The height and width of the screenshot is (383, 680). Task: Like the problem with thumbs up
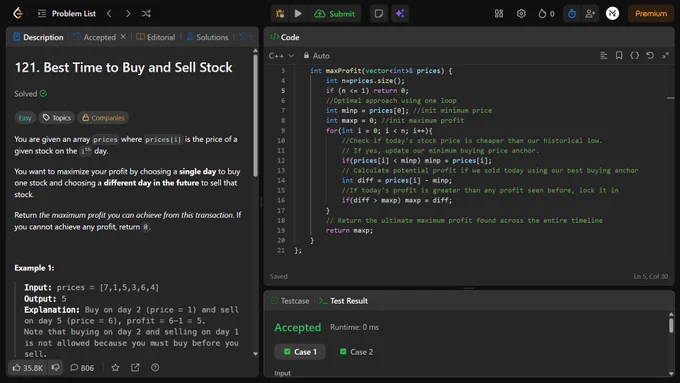tap(27, 368)
